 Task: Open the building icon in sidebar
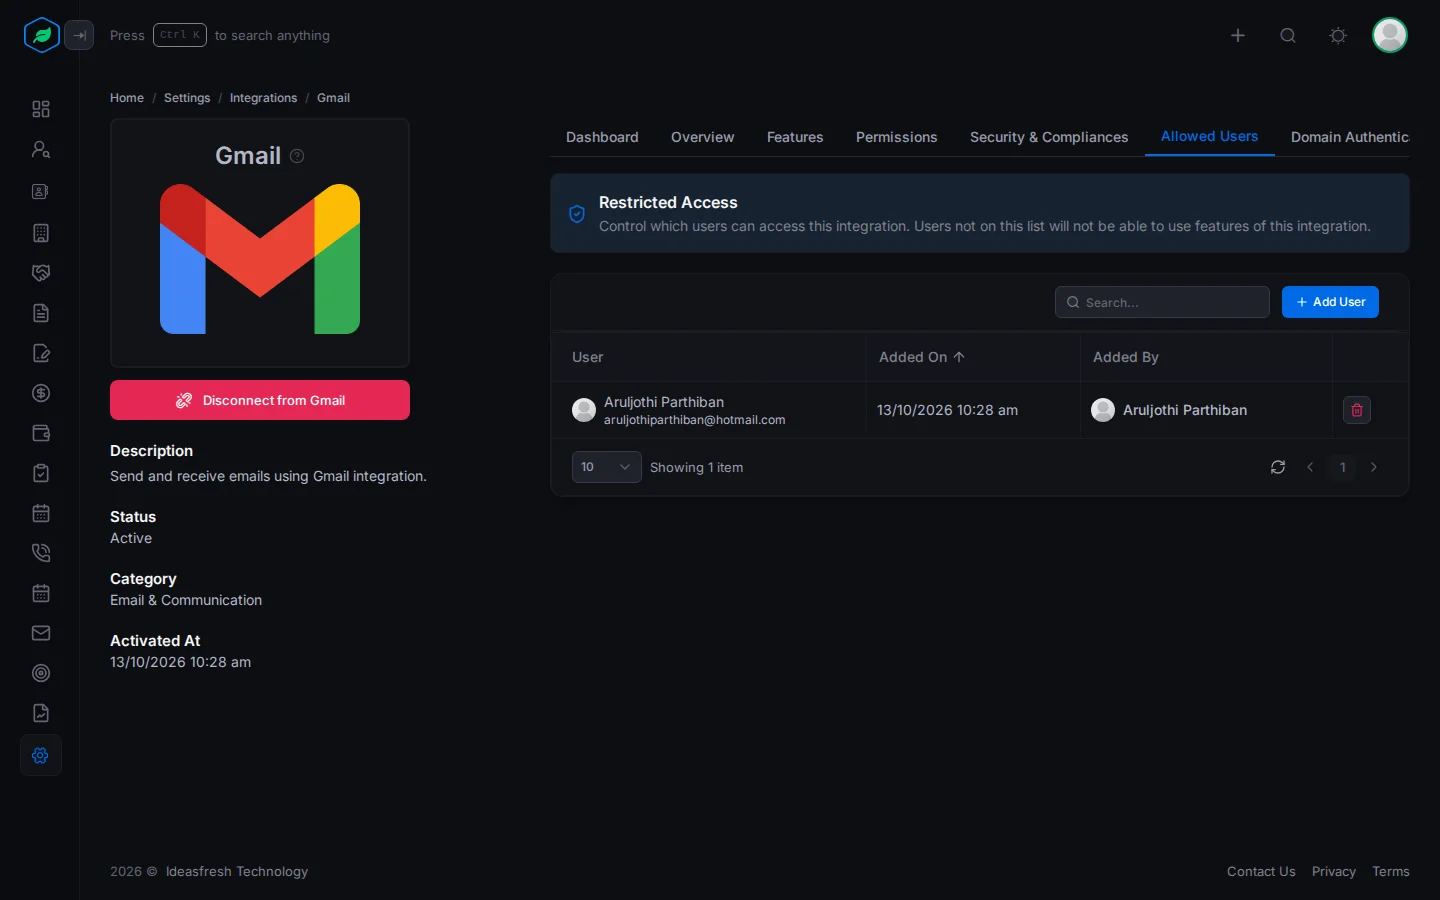pos(41,233)
